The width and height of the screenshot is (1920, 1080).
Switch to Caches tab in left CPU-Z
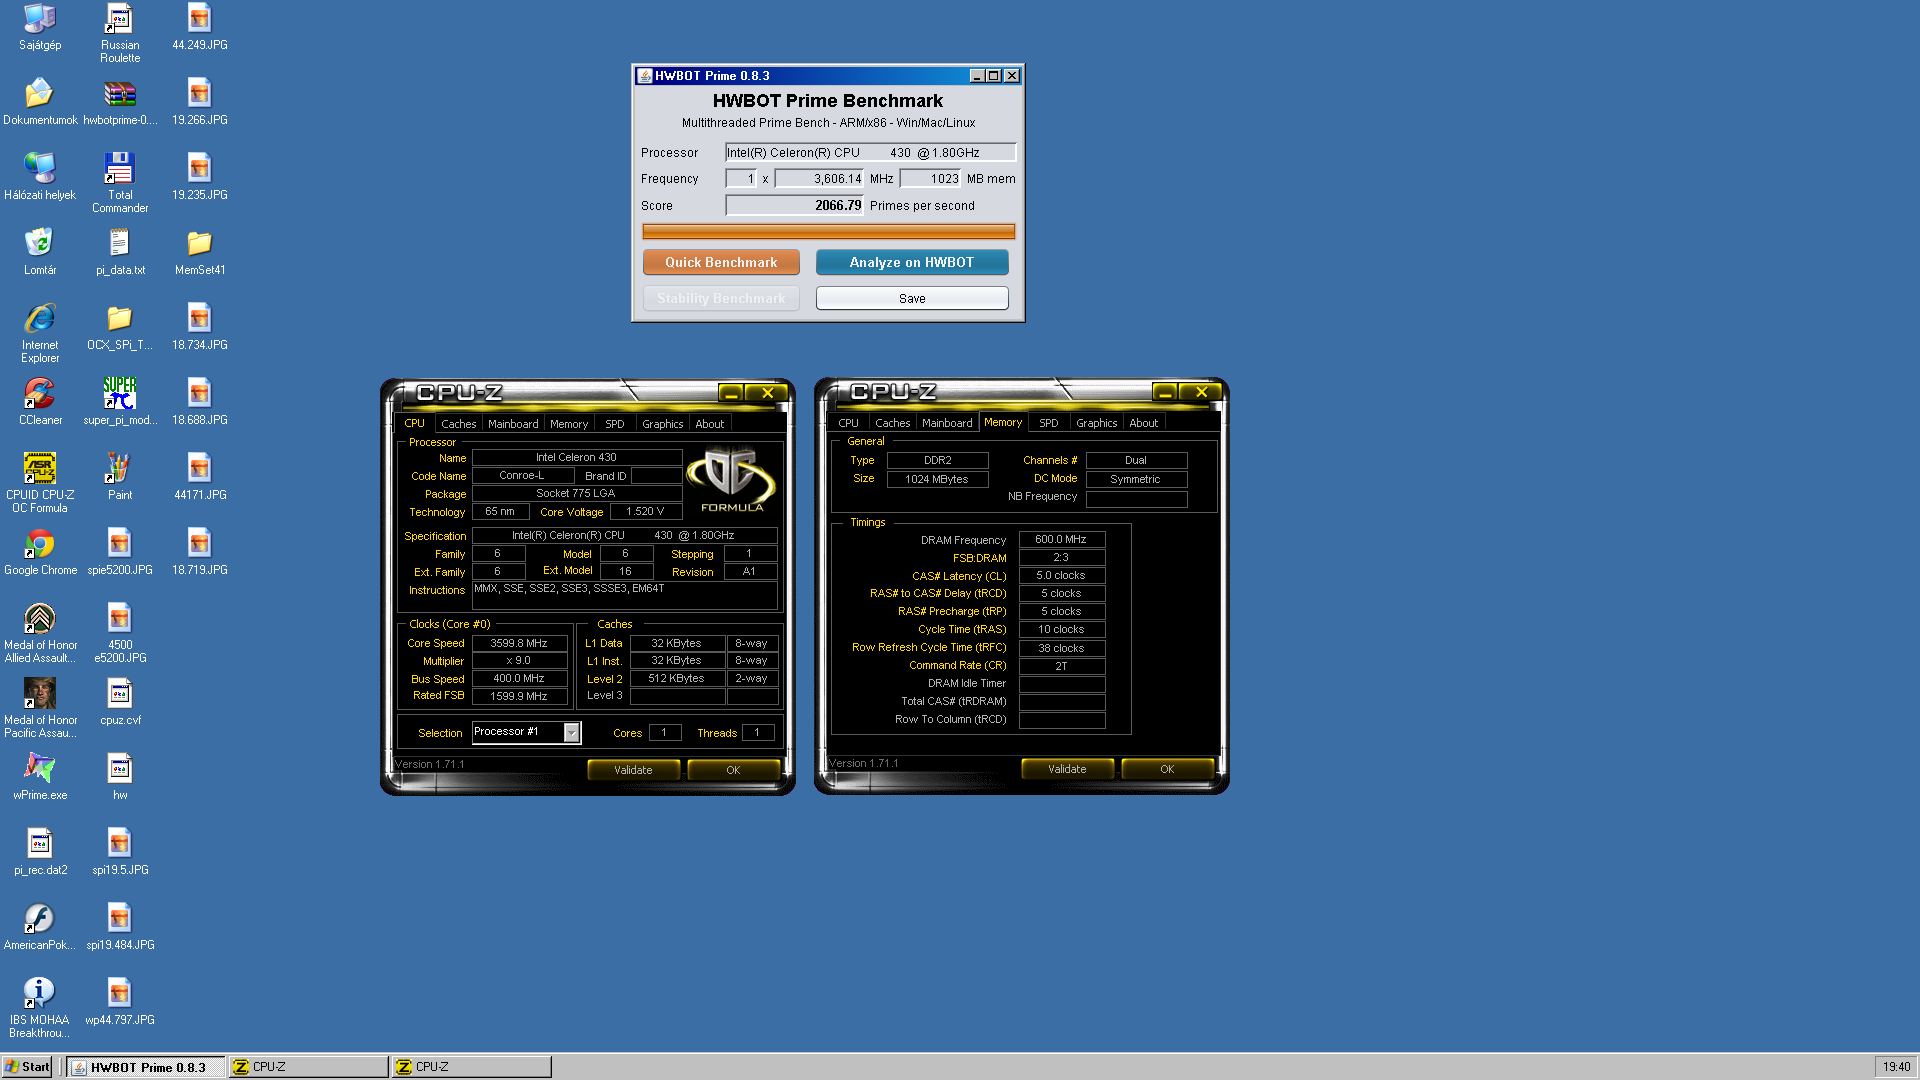[x=458, y=424]
